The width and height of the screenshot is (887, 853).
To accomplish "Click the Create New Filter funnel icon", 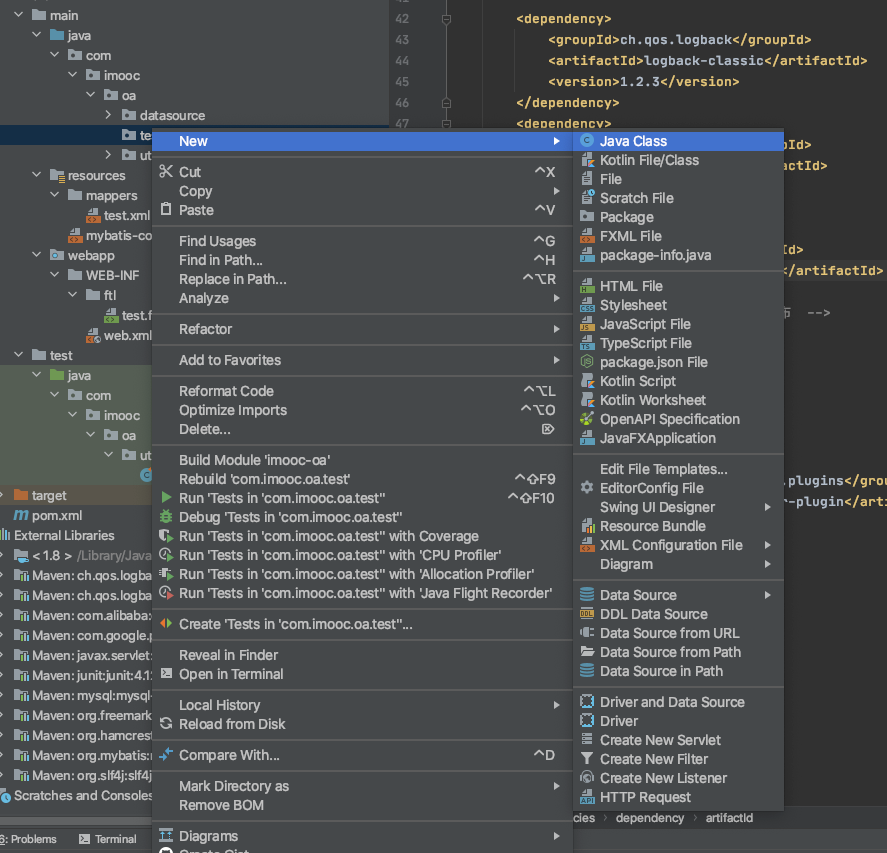I will (587, 759).
